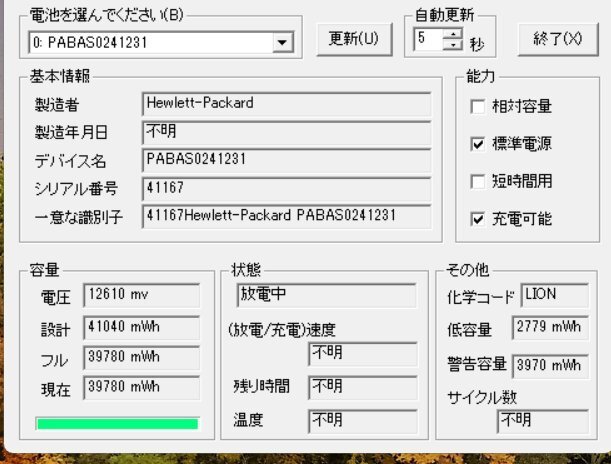The image size is (611, 464).
Task: Toggle the 相対容量 checkbox
Action: pyautogui.click(x=478, y=106)
